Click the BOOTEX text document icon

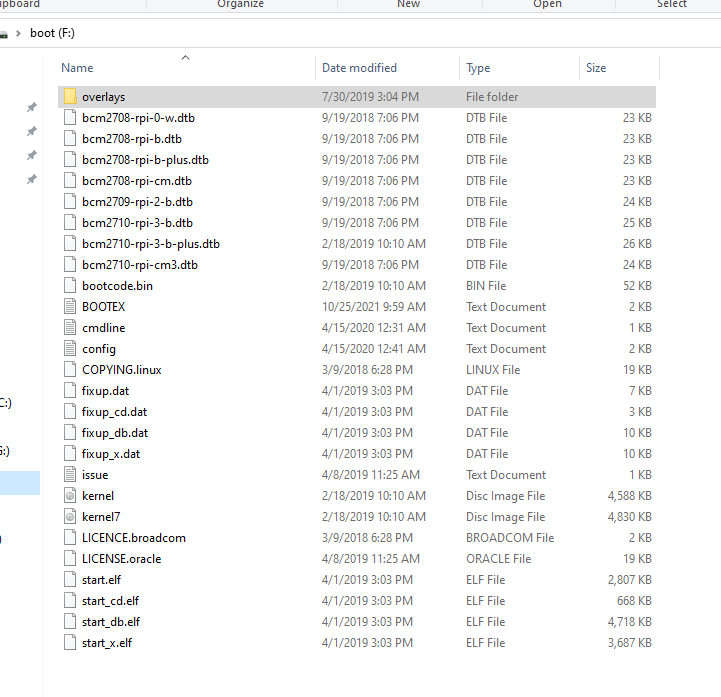tap(69, 307)
